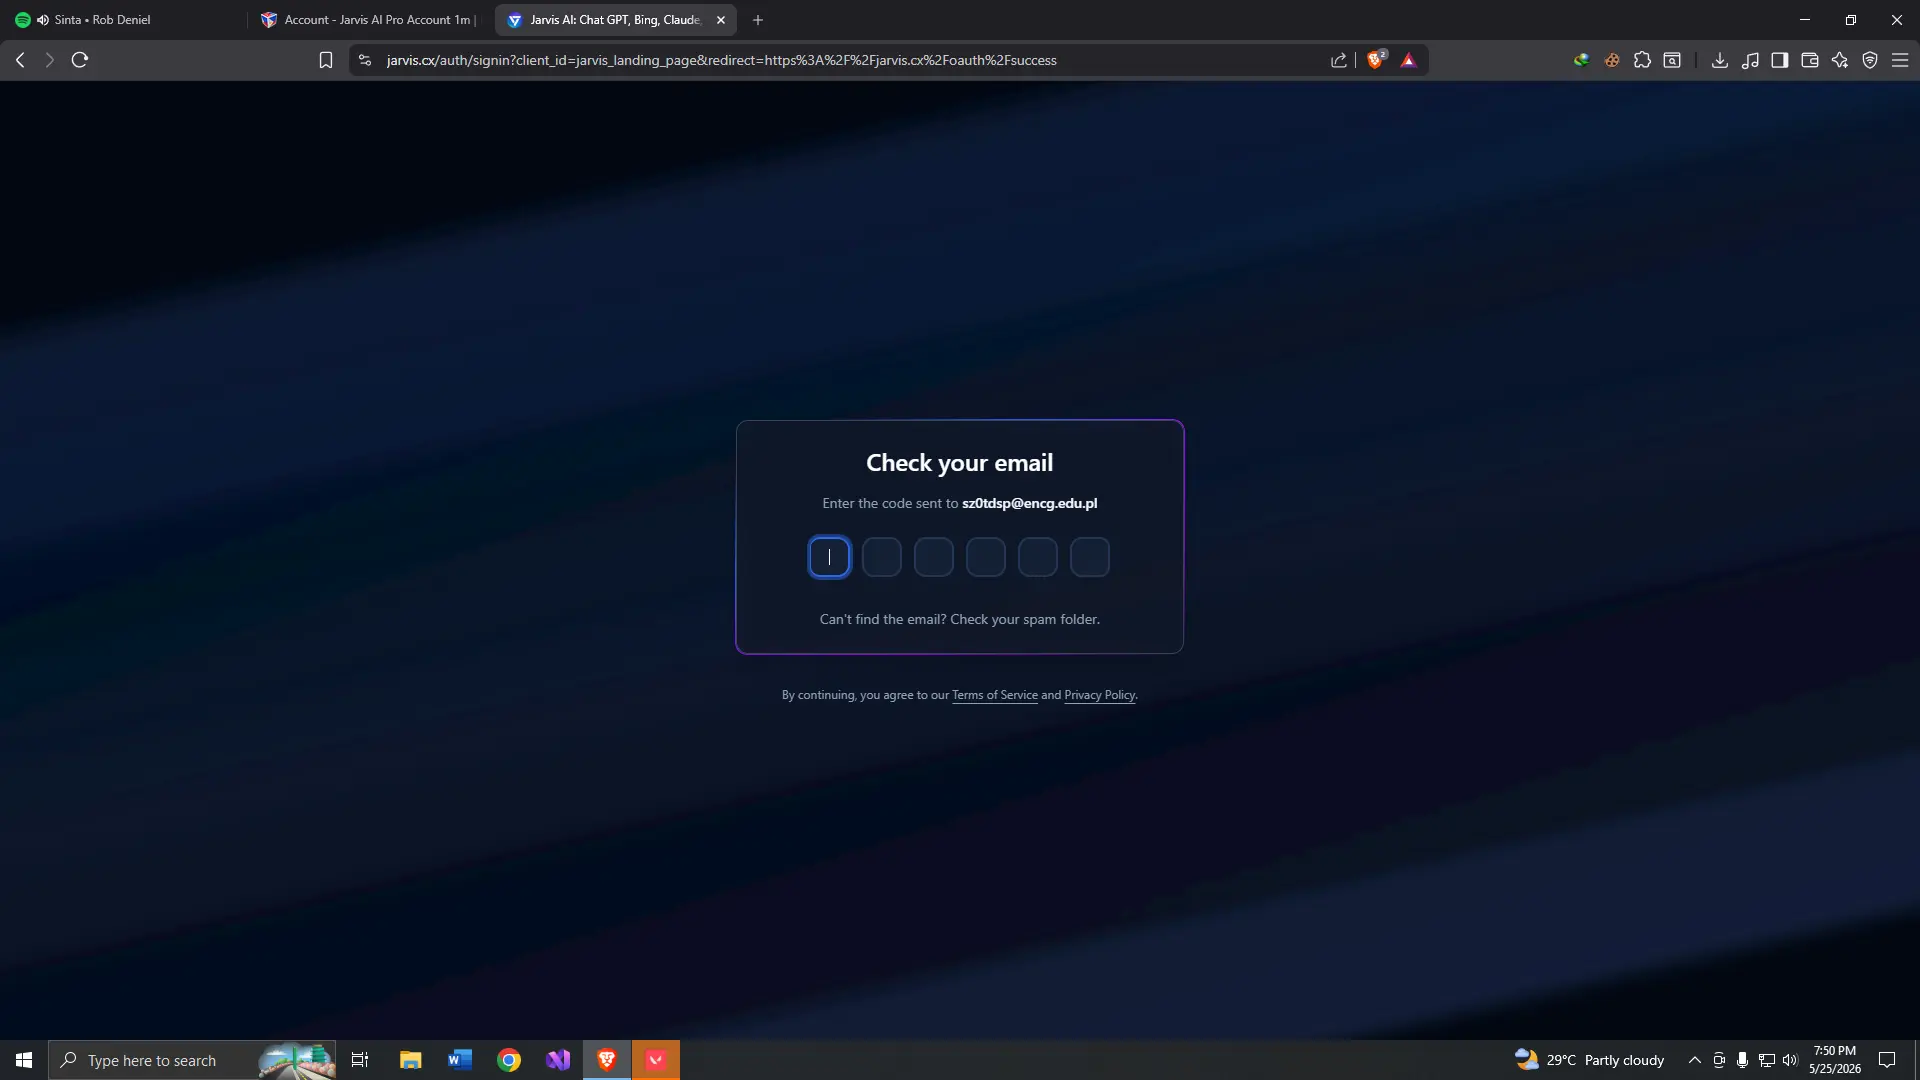The height and width of the screenshot is (1080, 1920).
Task: Bookmark this page with bookmark icon
Action: [x=325, y=60]
